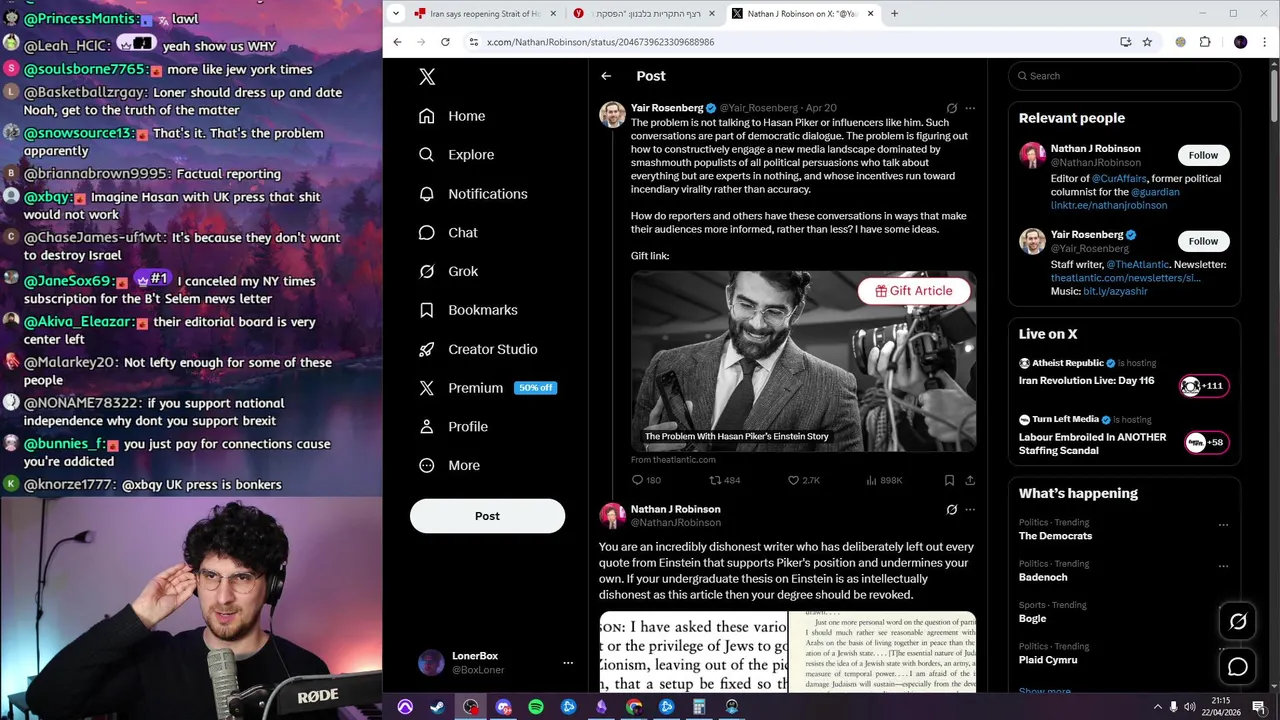The width and height of the screenshot is (1280, 720).
Task: Share Yair Rosenberg's post
Action: (970, 481)
